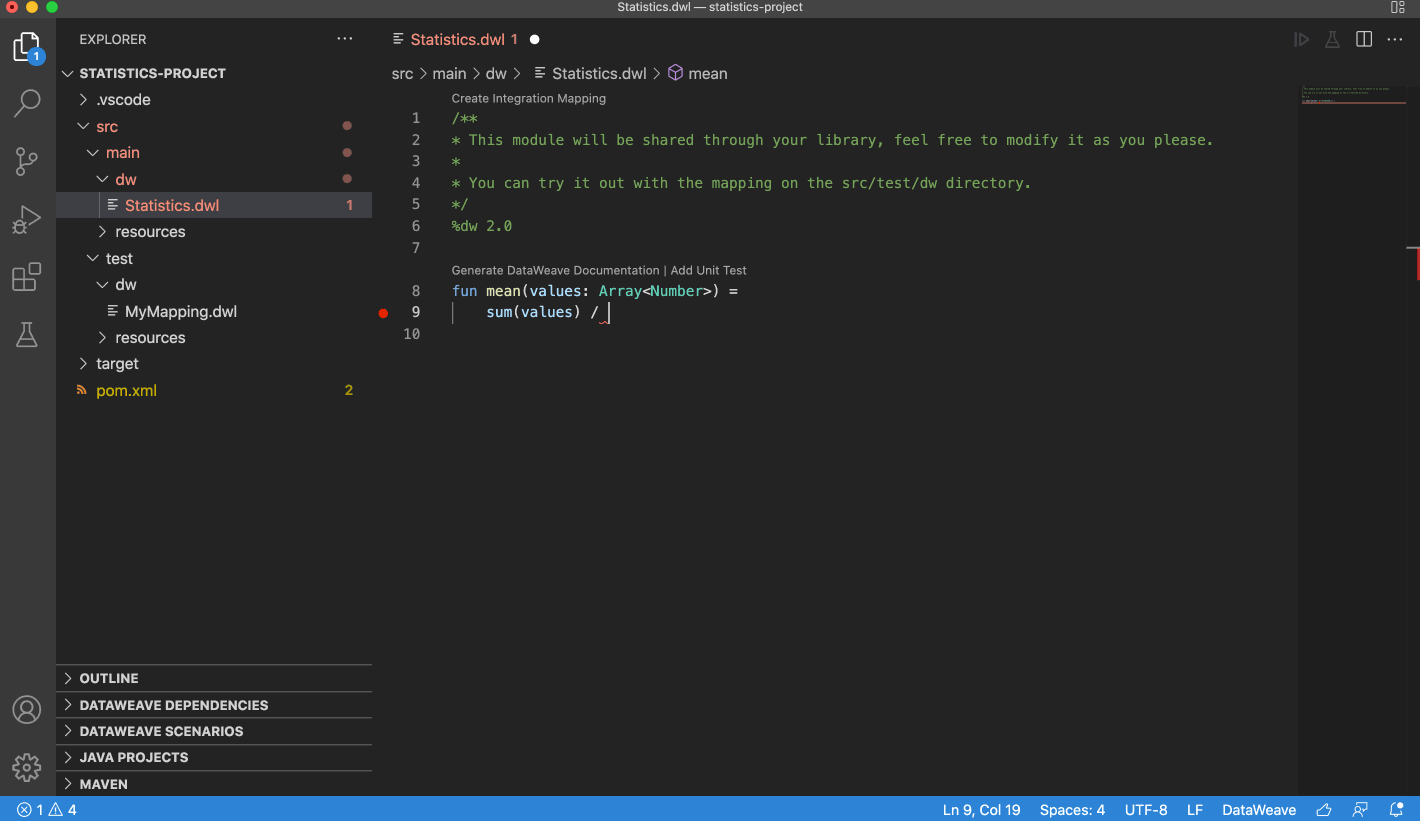Open the Testing flask view
The image size is (1420, 821).
point(27,335)
